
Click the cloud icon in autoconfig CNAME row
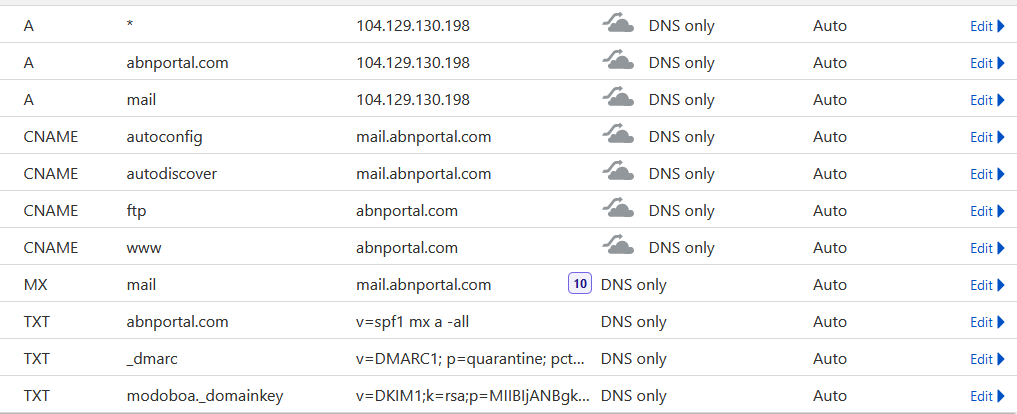(618, 136)
